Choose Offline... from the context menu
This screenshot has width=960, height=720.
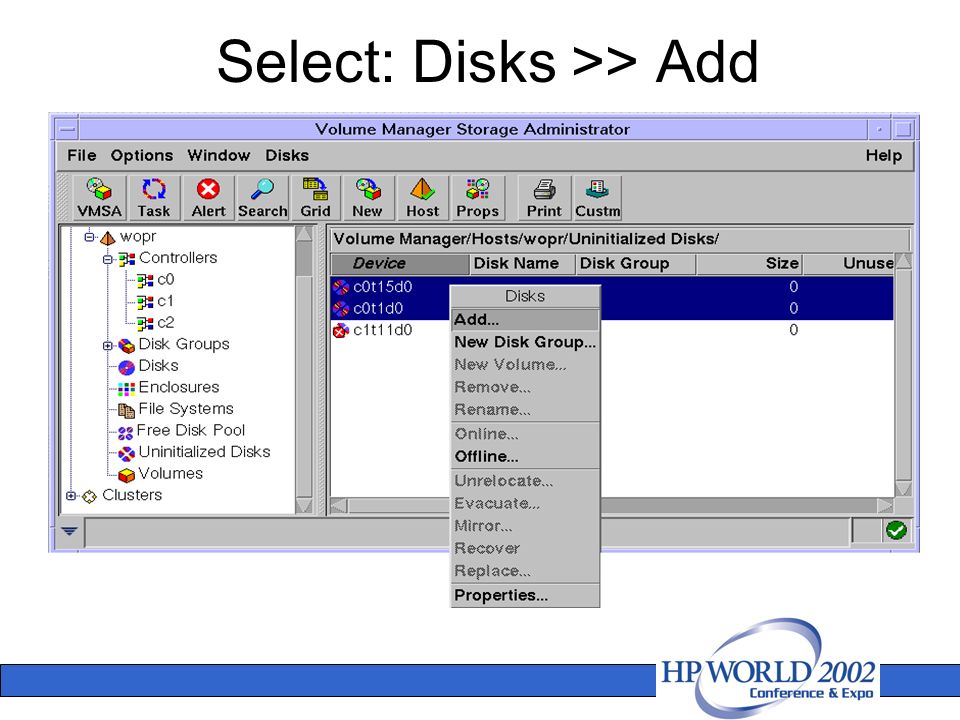click(525, 457)
